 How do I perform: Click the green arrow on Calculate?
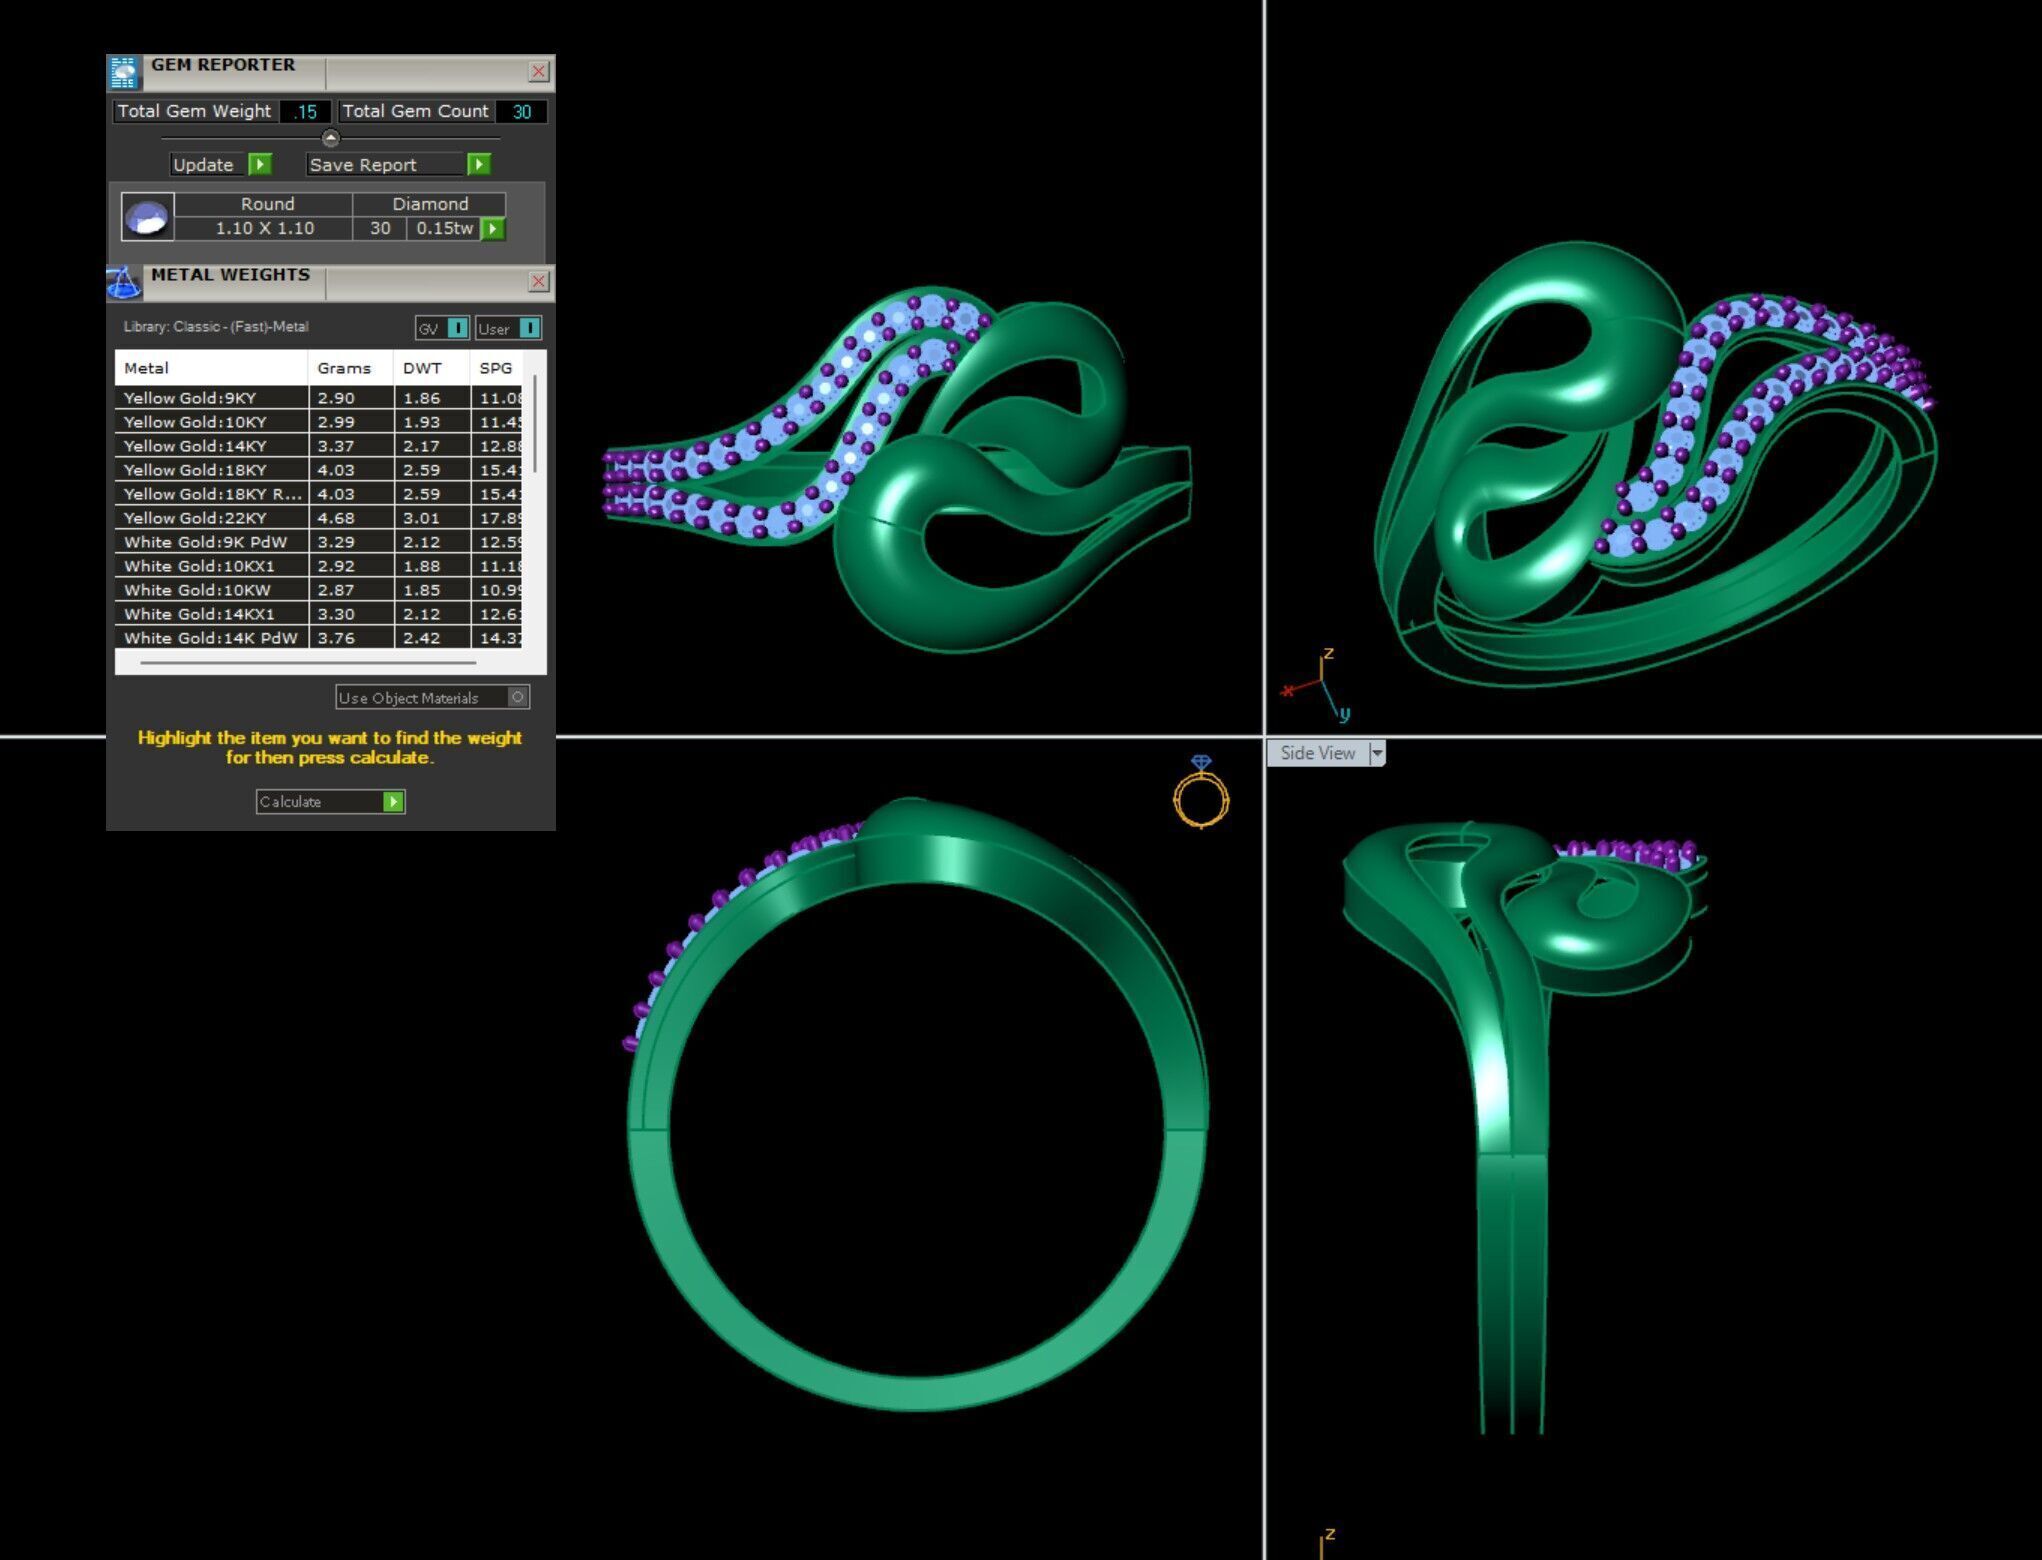(x=393, y=801)
